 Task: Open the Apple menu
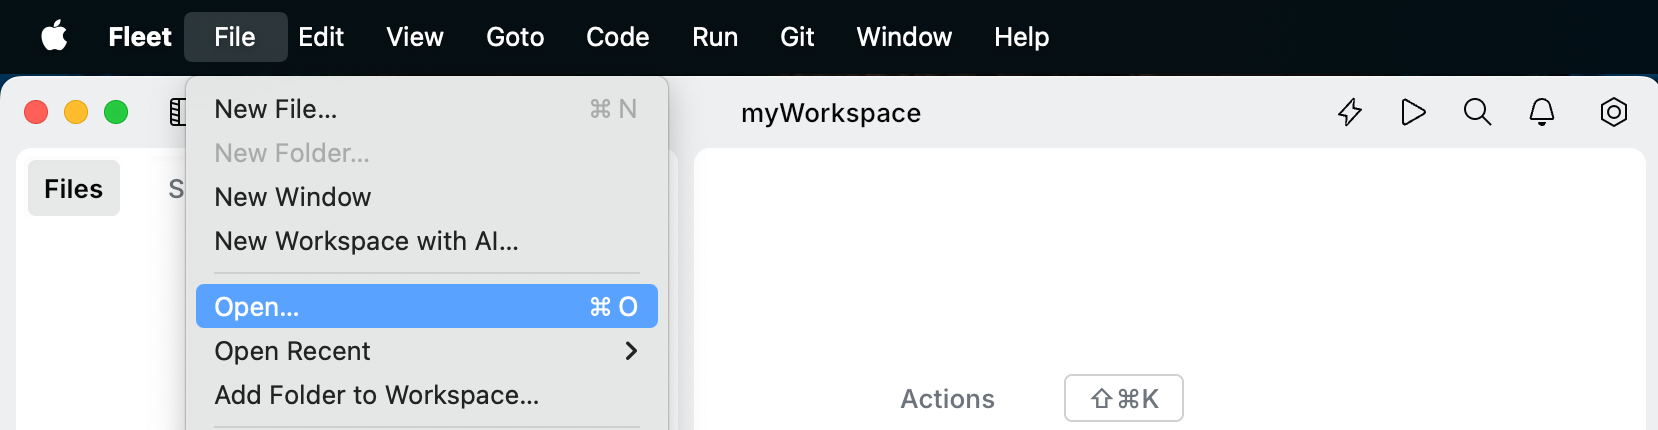(x=54, y=37)
